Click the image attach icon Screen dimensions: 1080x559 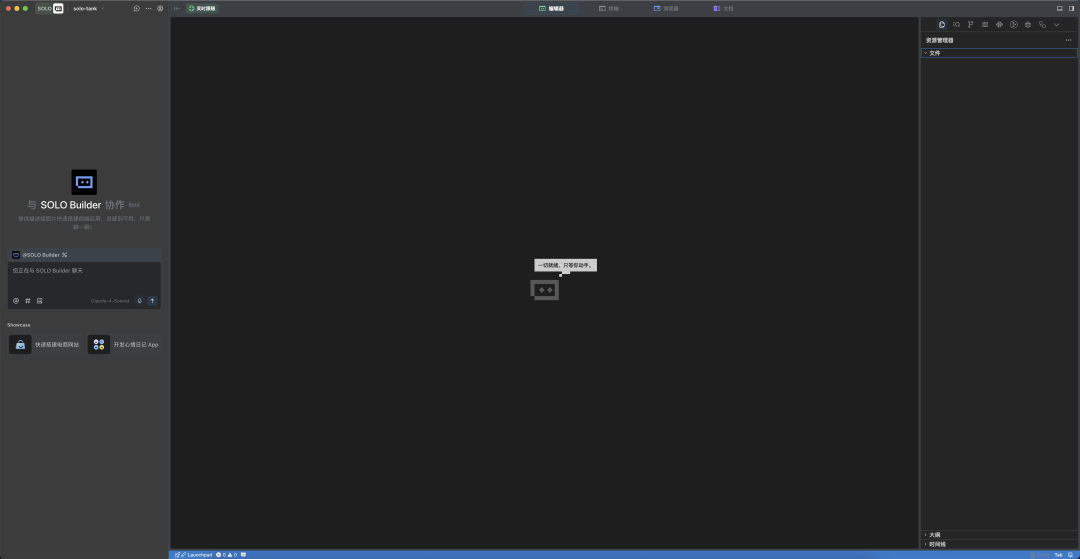pyautogui.click(x=39, y=301)
